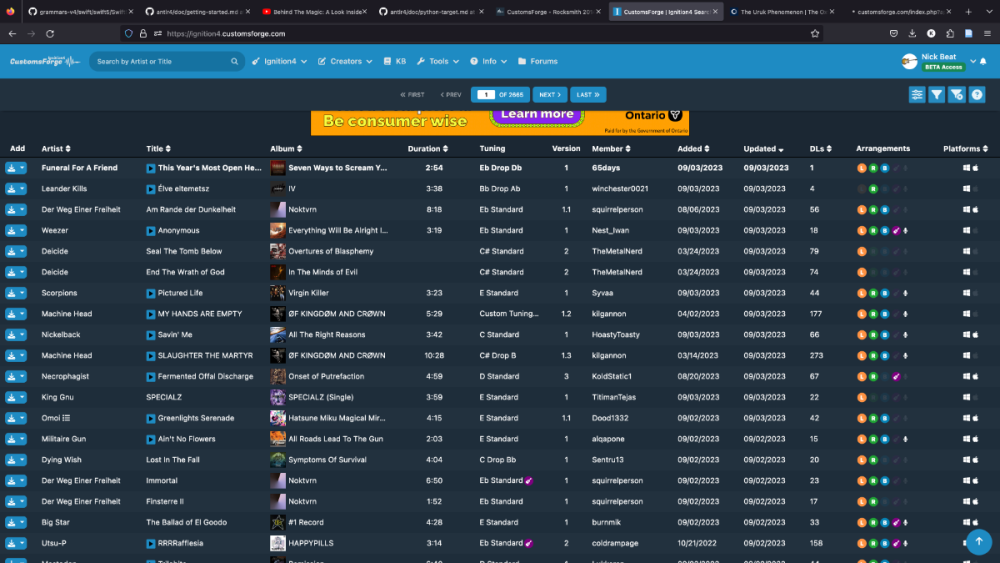This screenshot has height=563, width=1000.
Task: Download the King Gnu song
Action: [11, 397]
